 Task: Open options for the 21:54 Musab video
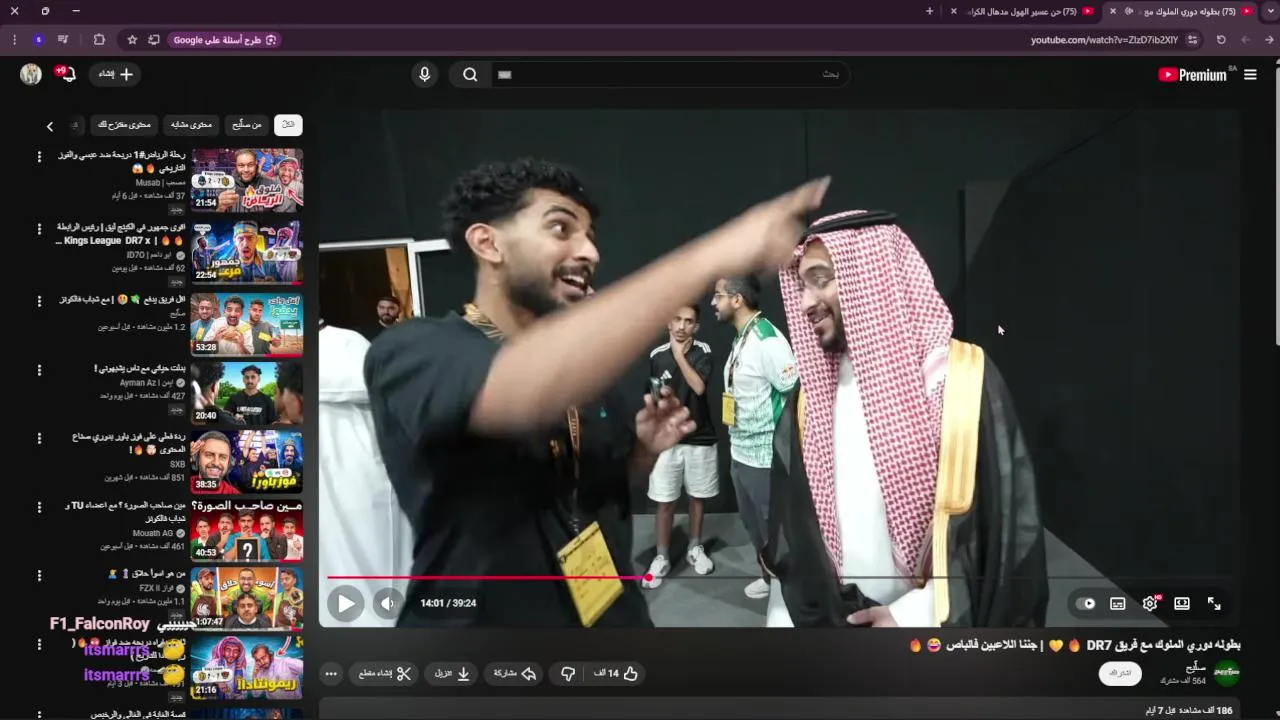point(39,157)
